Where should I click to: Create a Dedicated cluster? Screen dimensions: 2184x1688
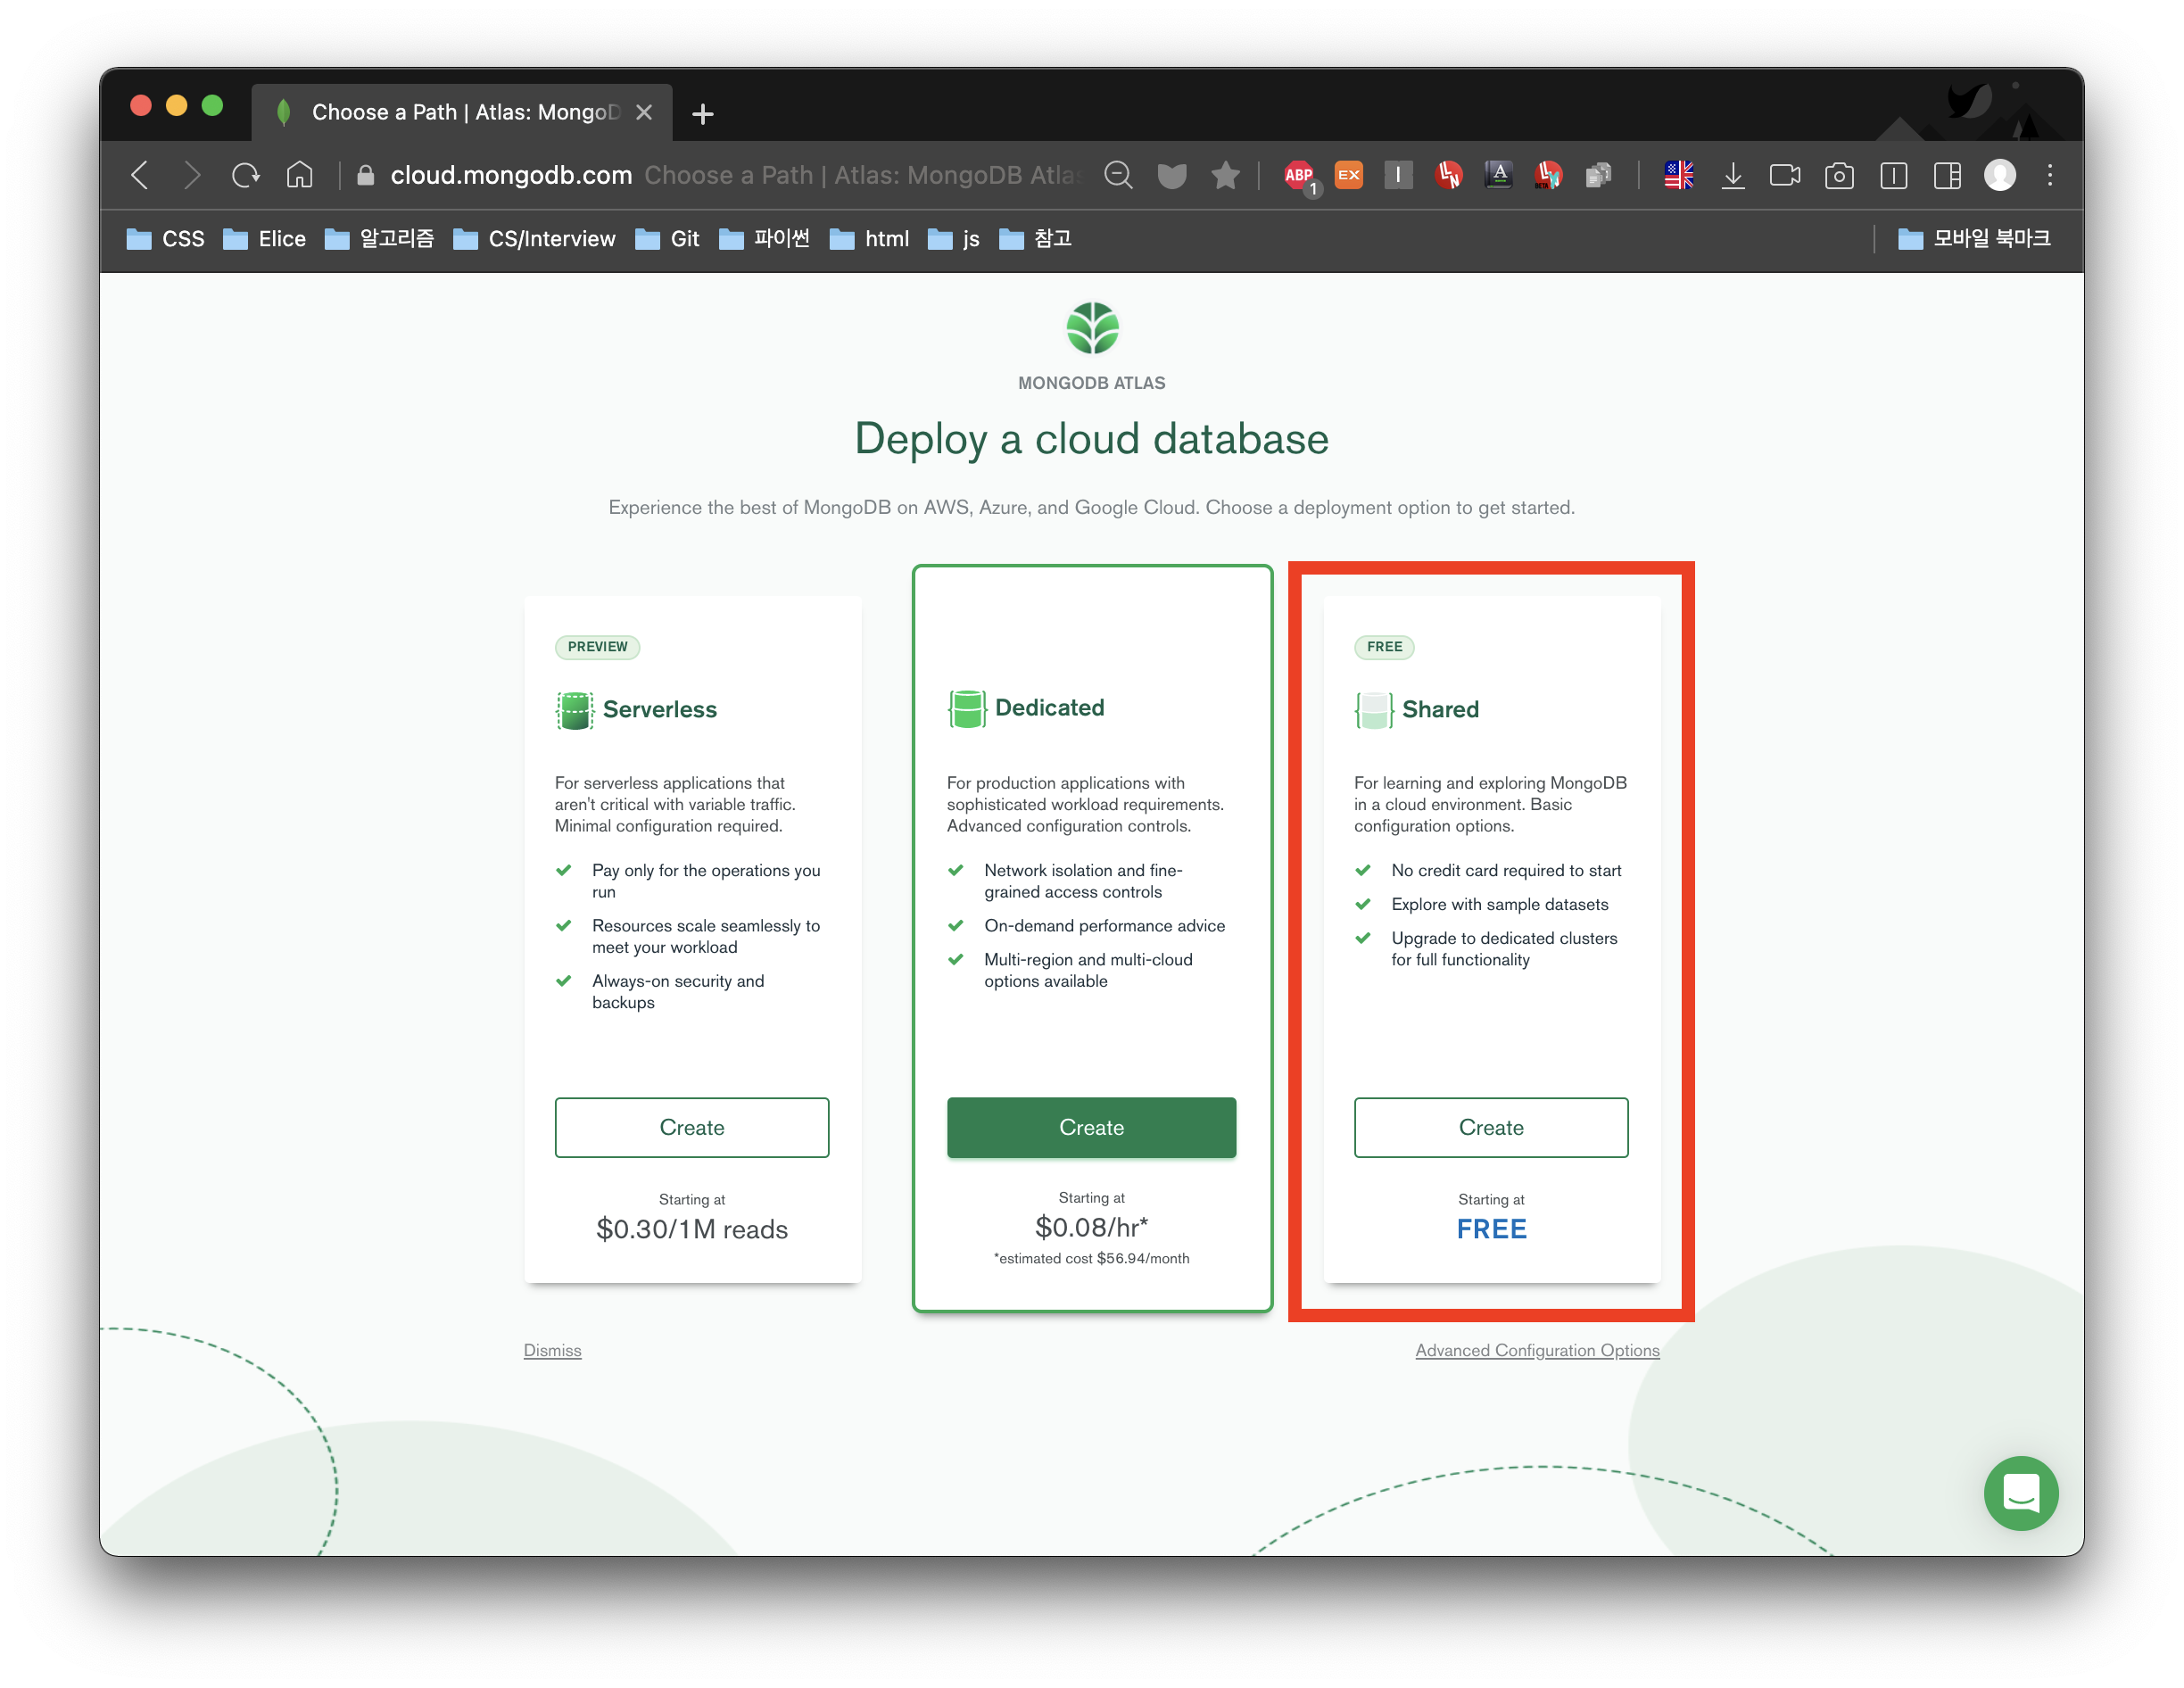[x=1091, y=1127]
